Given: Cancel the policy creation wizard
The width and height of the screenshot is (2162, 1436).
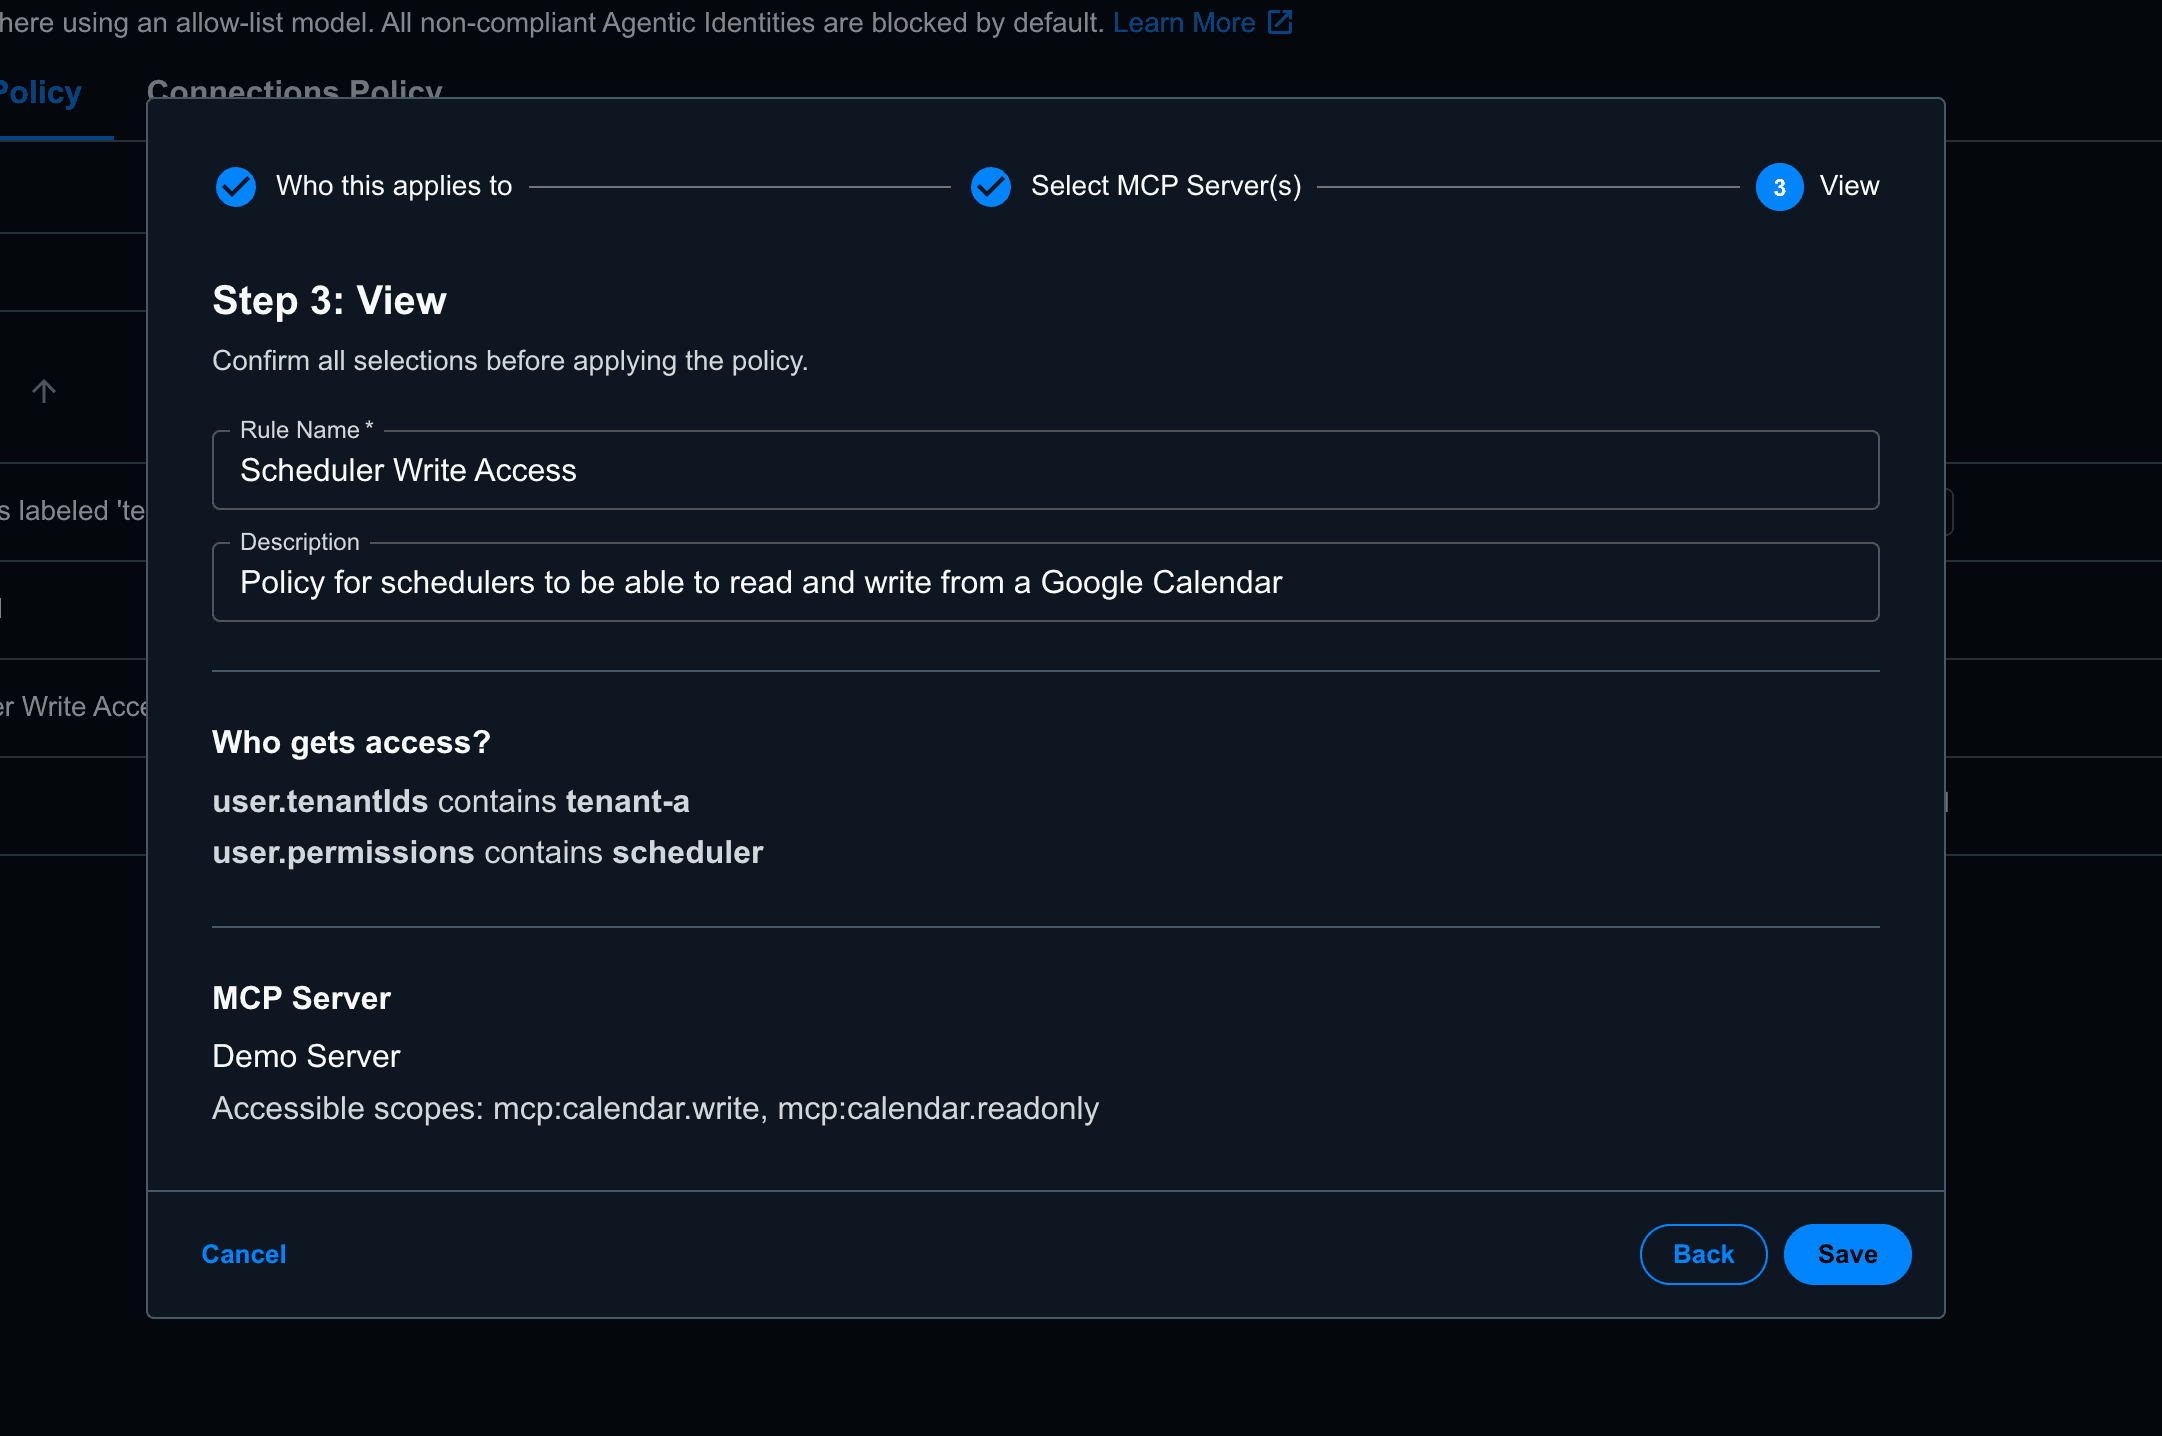Looking at the screenshot, I should (x=244, y=1254).
